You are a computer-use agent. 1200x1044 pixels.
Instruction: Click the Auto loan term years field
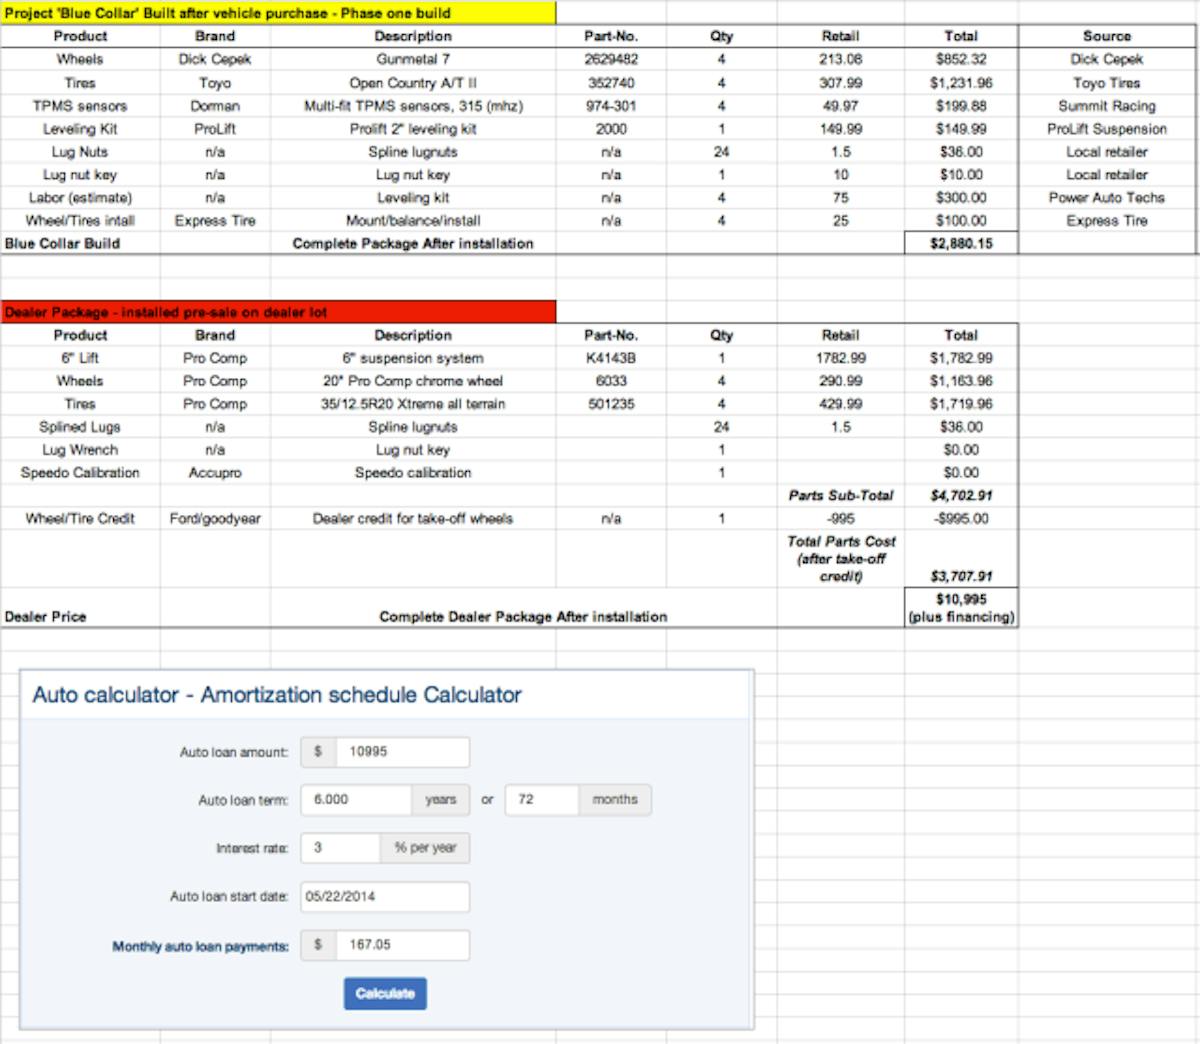pyautogui.click(x=355, y=799)
